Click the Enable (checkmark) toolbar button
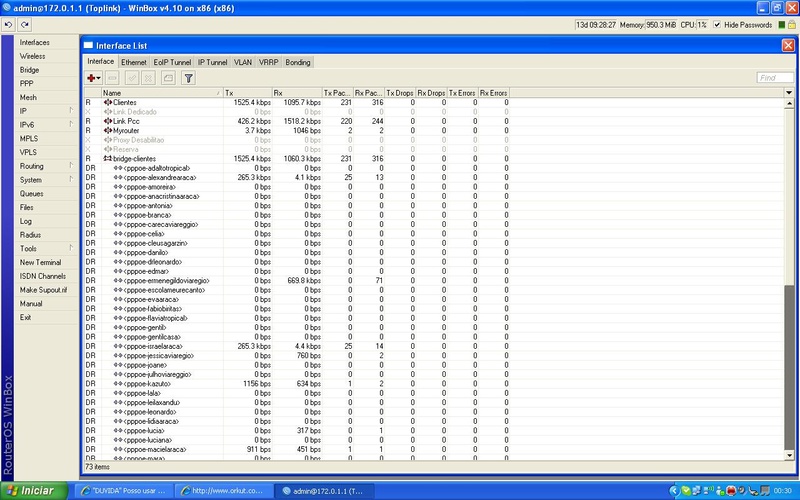 click(132, 78)
